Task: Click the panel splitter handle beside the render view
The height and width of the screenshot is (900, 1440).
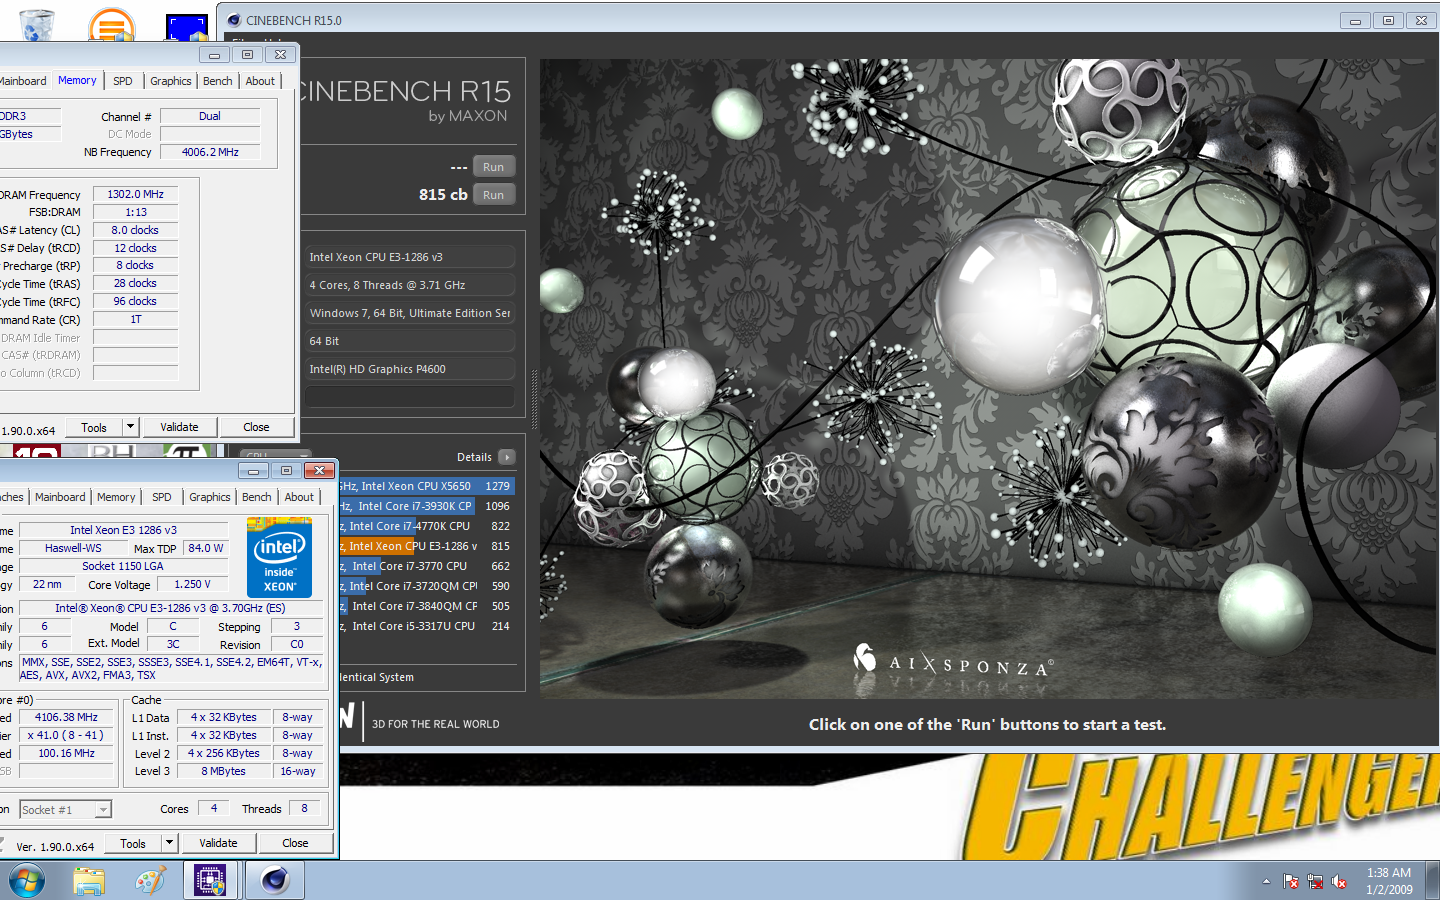Action: 534,400
